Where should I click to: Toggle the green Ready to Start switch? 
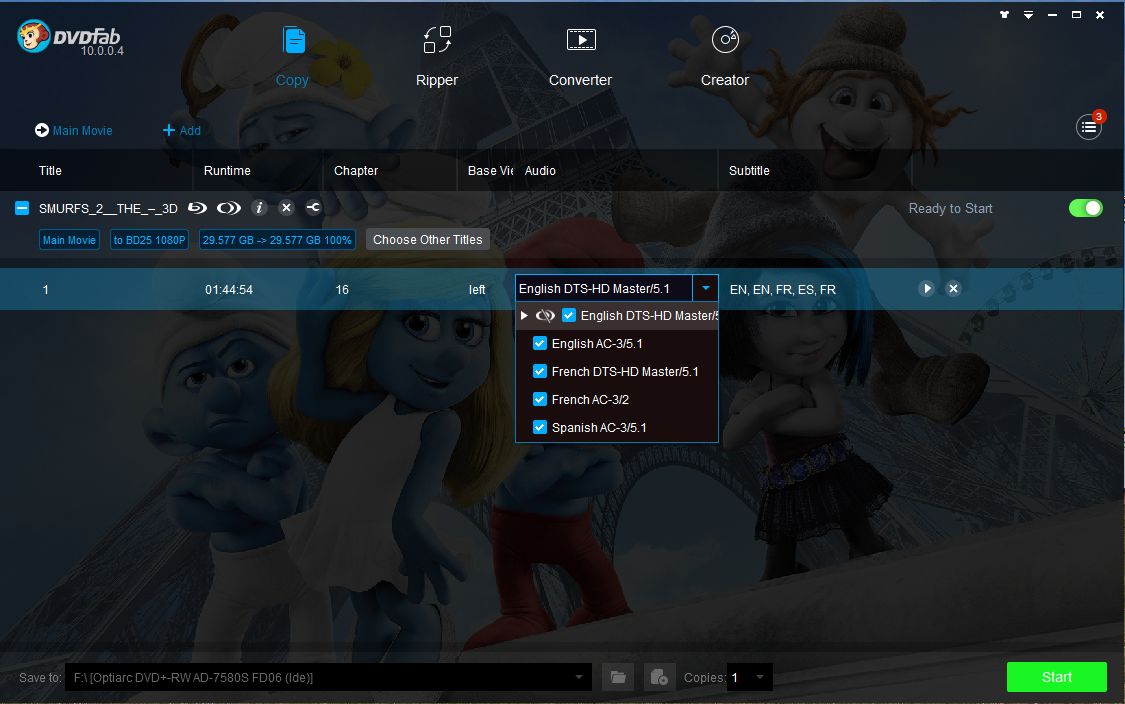[x=1086, y=208]
